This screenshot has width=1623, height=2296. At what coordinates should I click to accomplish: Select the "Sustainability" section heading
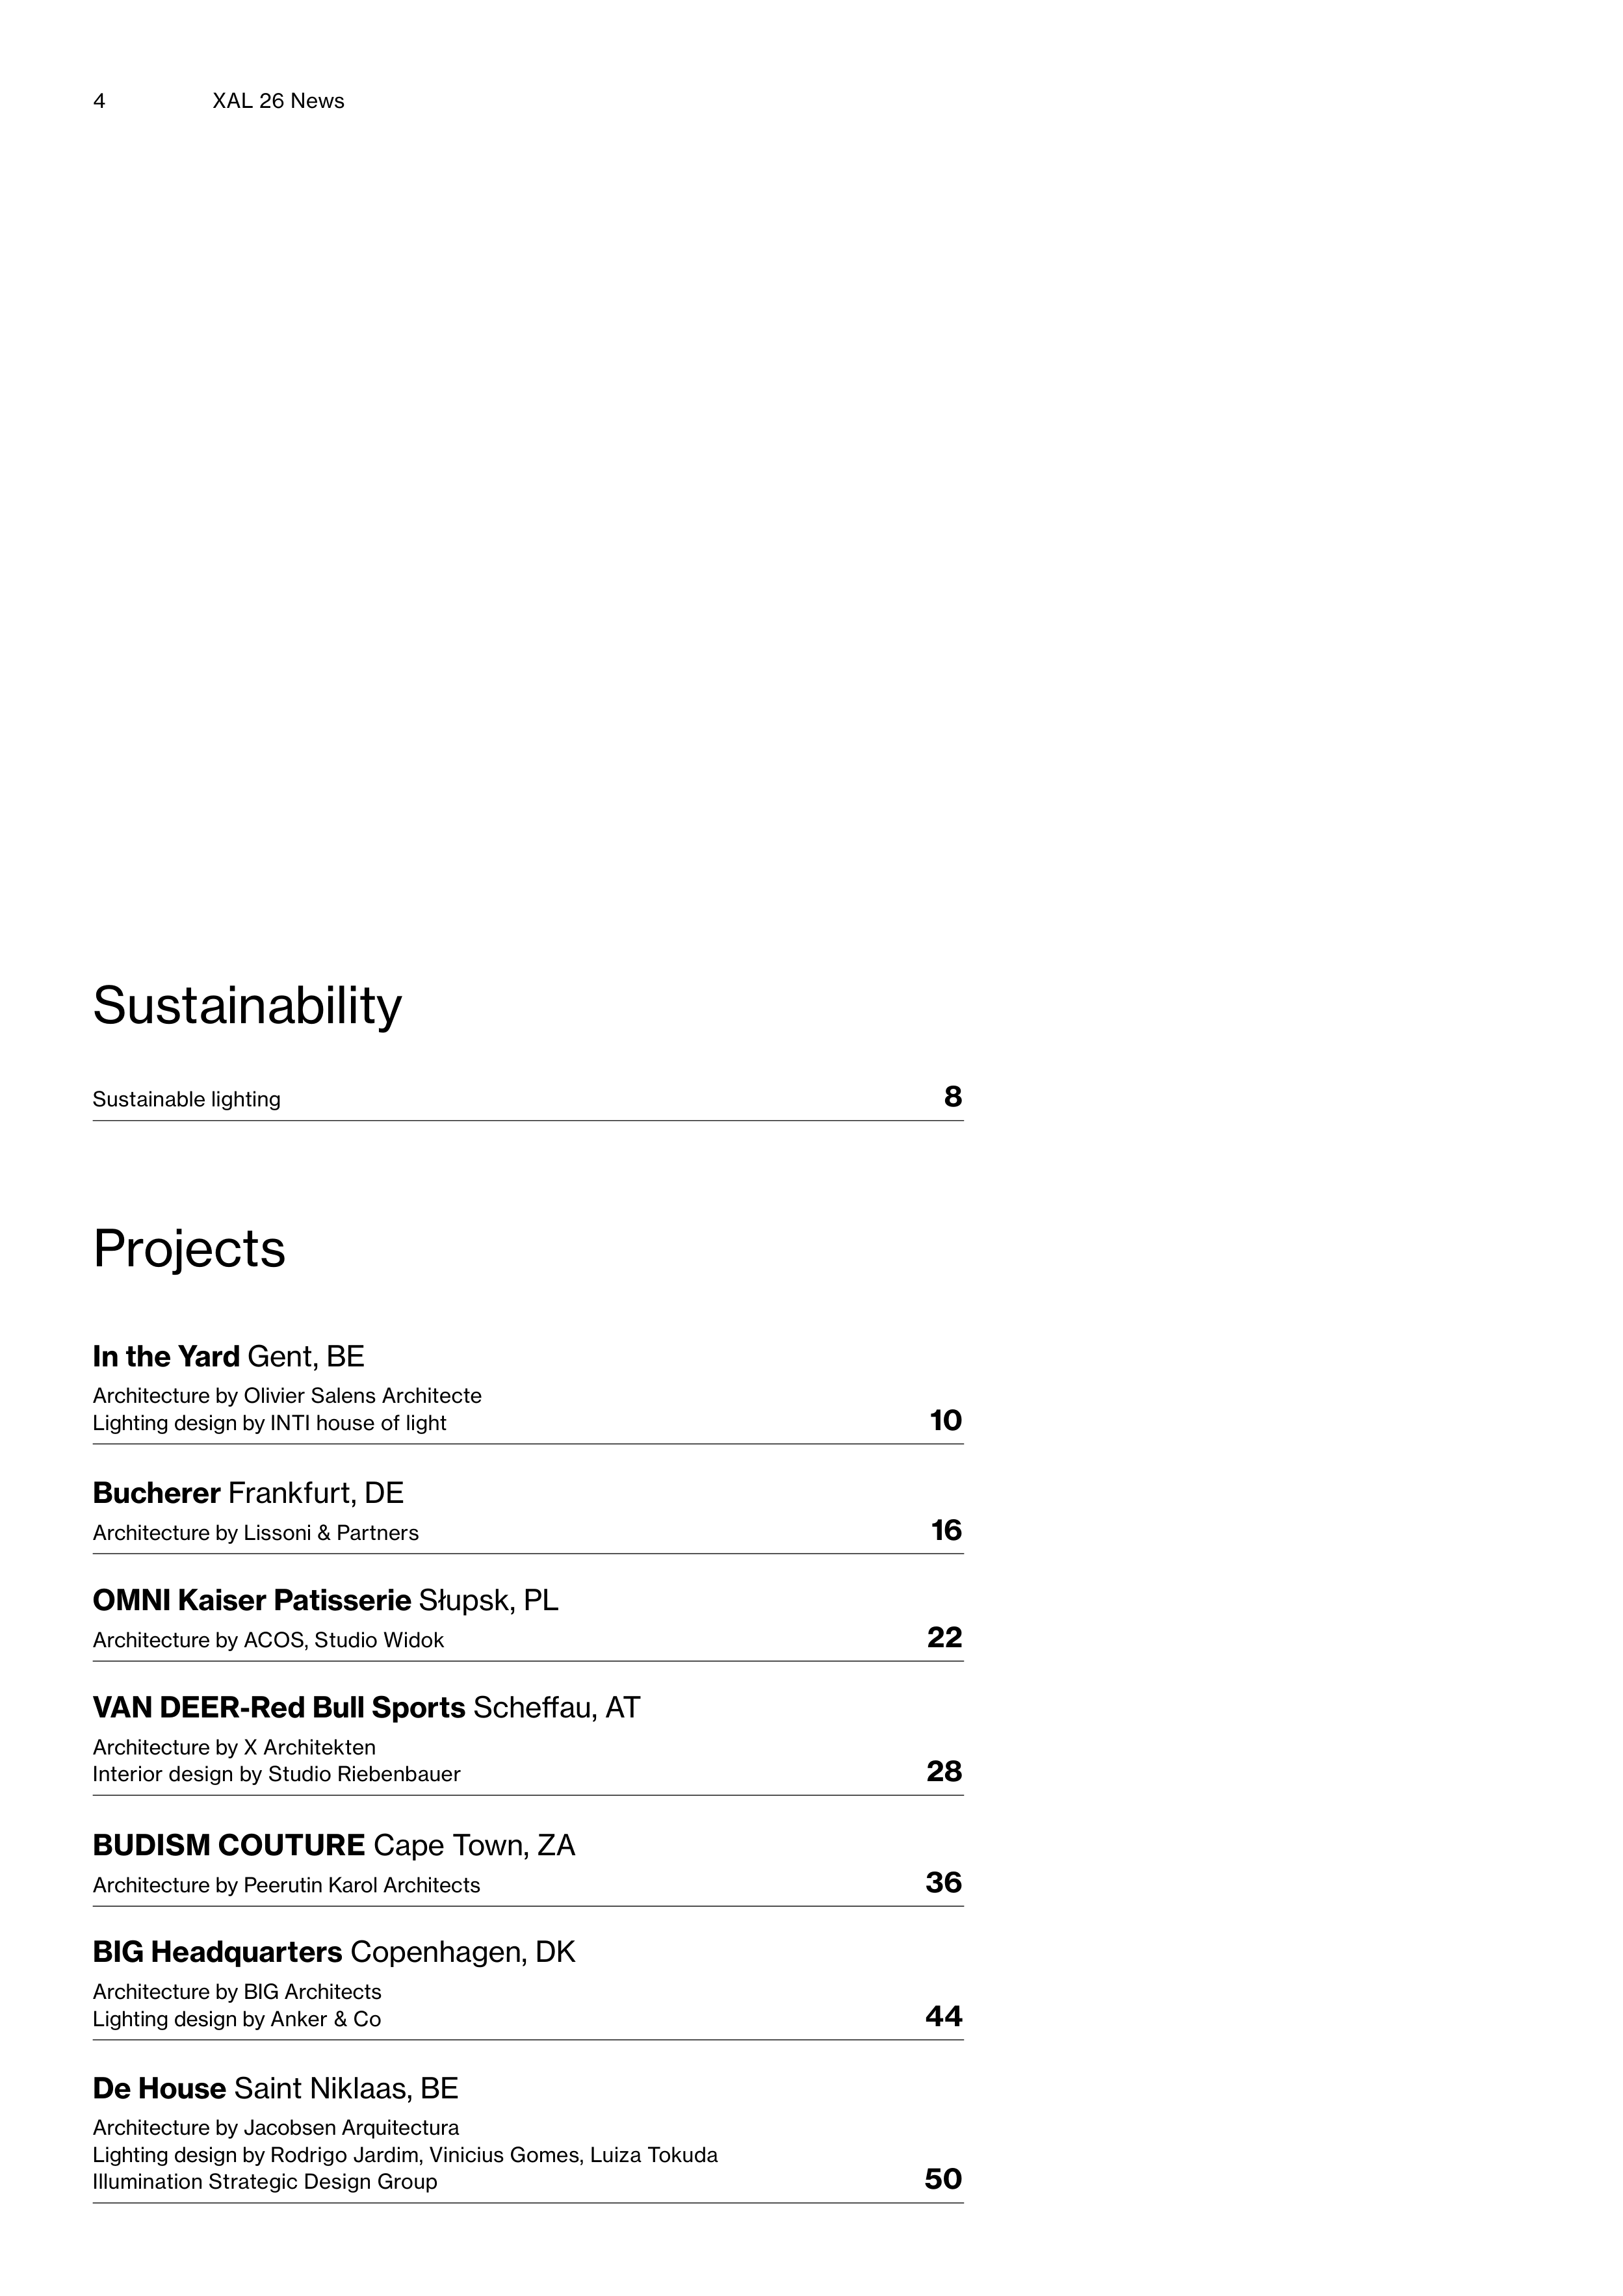click(x=247, y=1005)
